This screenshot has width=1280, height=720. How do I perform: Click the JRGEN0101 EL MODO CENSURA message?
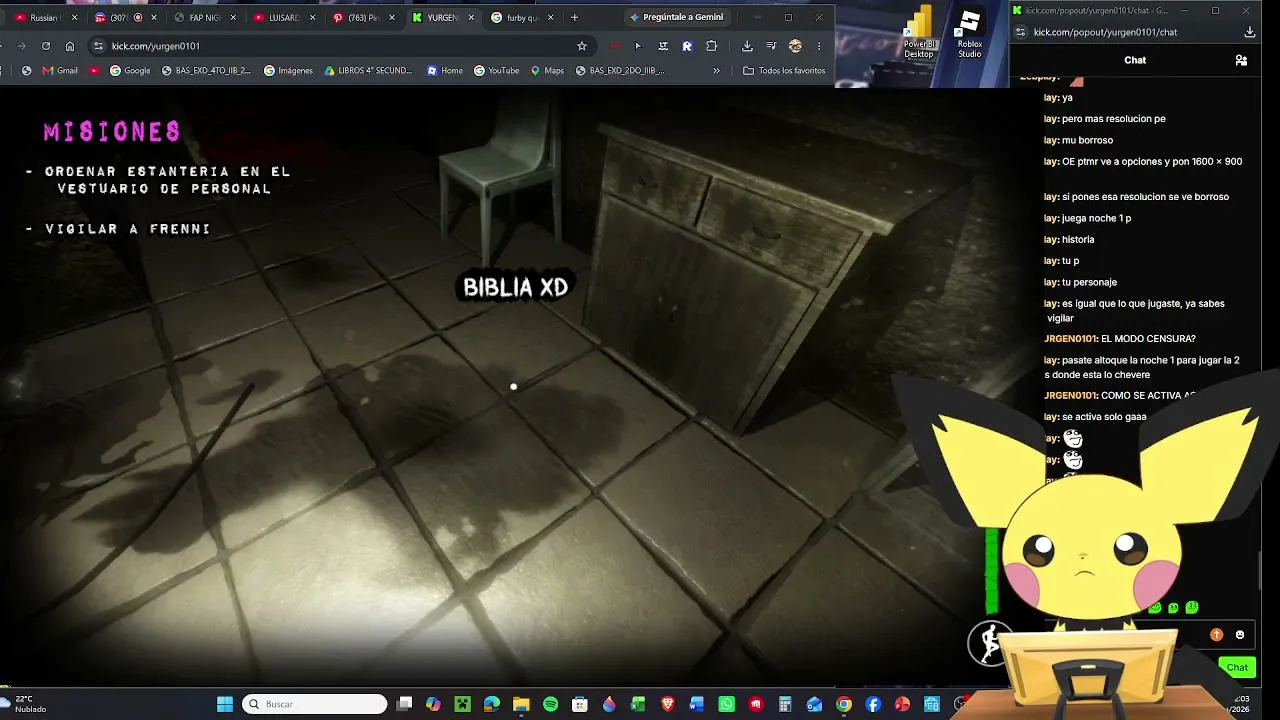[1120, 339]
